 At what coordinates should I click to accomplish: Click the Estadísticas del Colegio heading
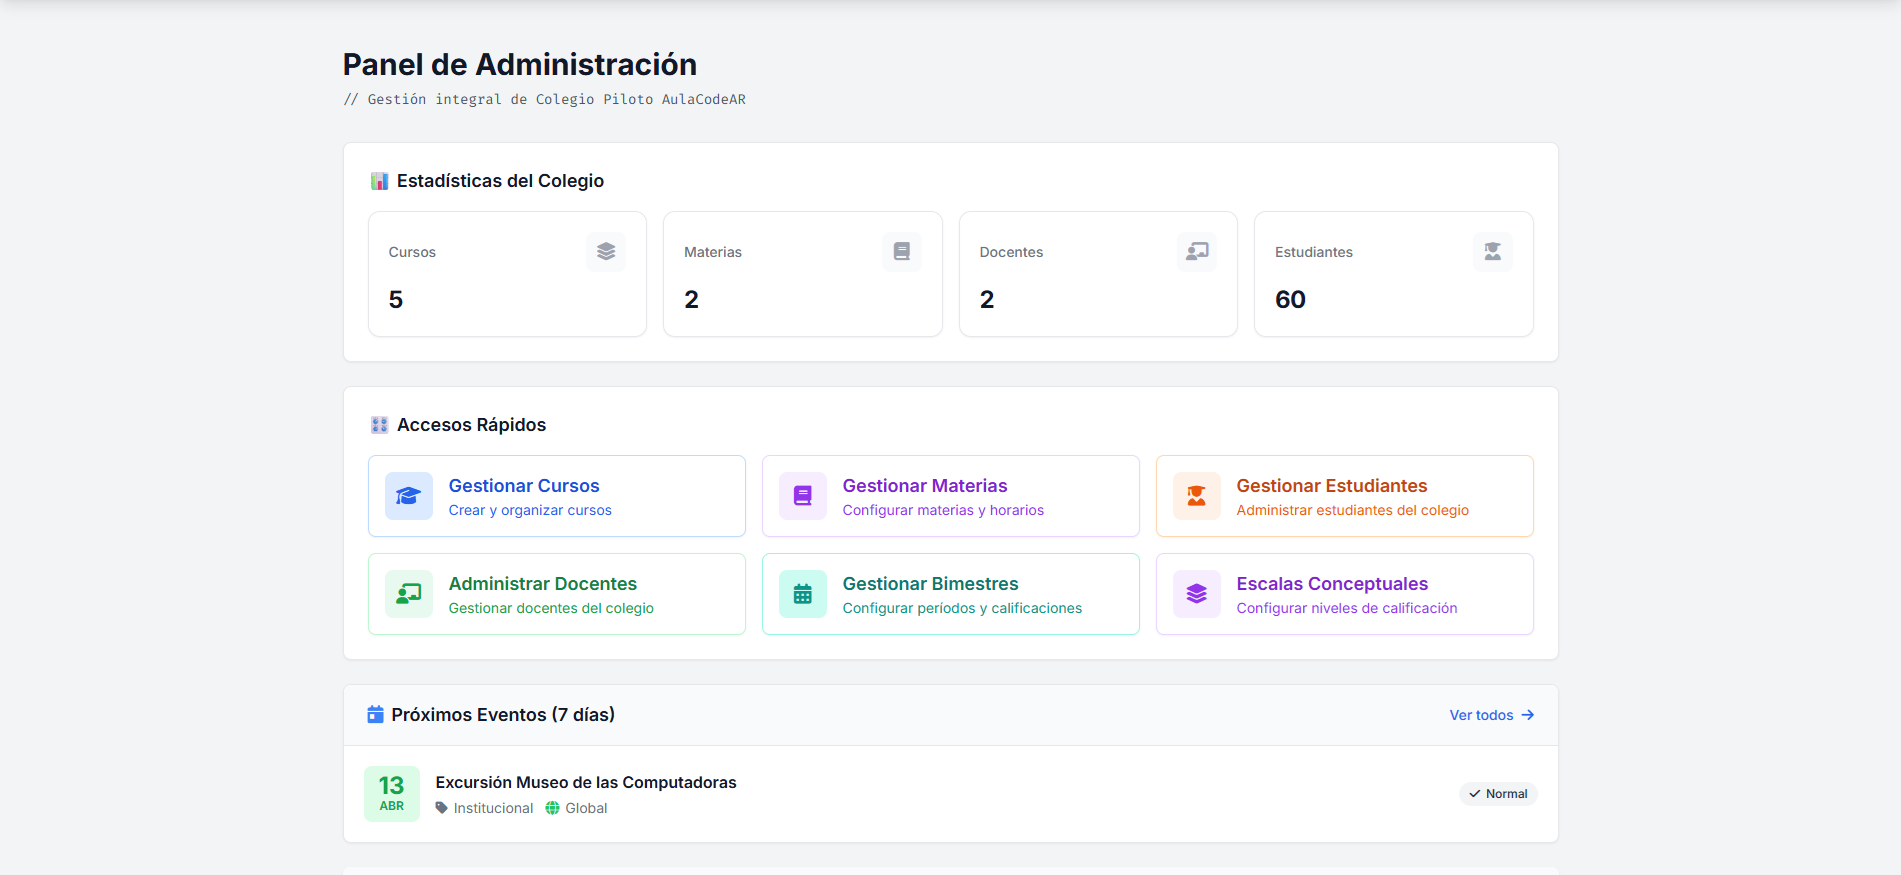(500, 181)
